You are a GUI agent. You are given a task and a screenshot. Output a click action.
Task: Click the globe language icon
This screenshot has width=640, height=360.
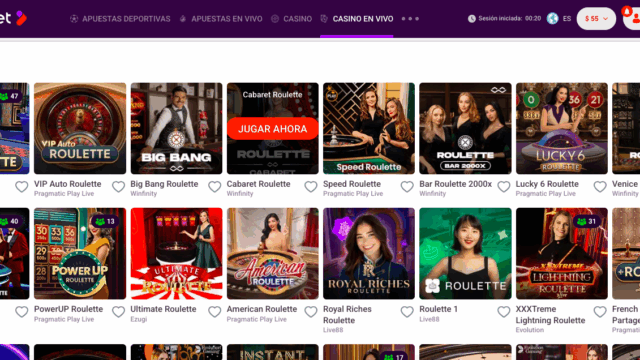pyautogui.click(x=552, y=18)
